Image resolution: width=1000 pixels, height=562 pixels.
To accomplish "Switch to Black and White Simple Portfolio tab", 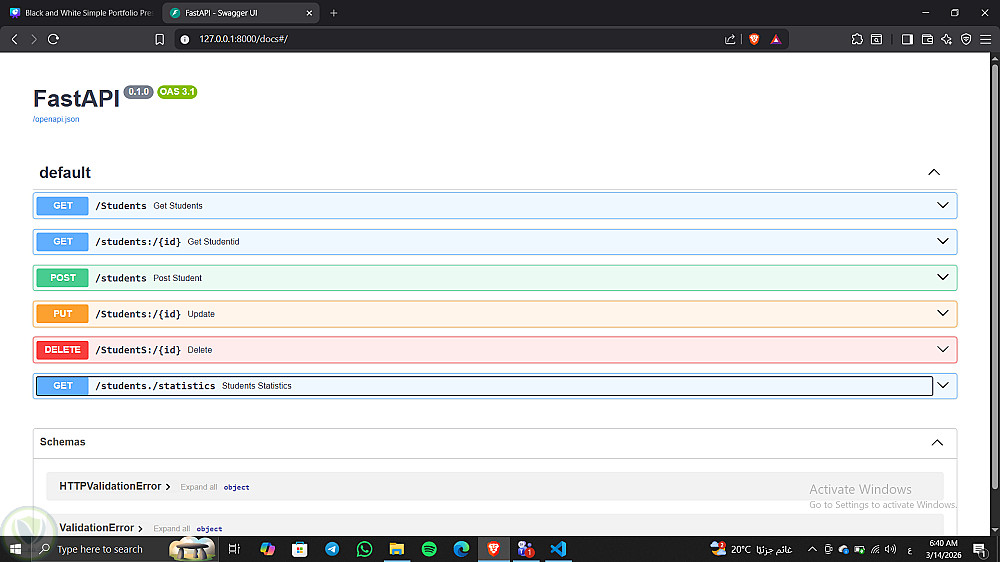I will (x=81, y=13).
